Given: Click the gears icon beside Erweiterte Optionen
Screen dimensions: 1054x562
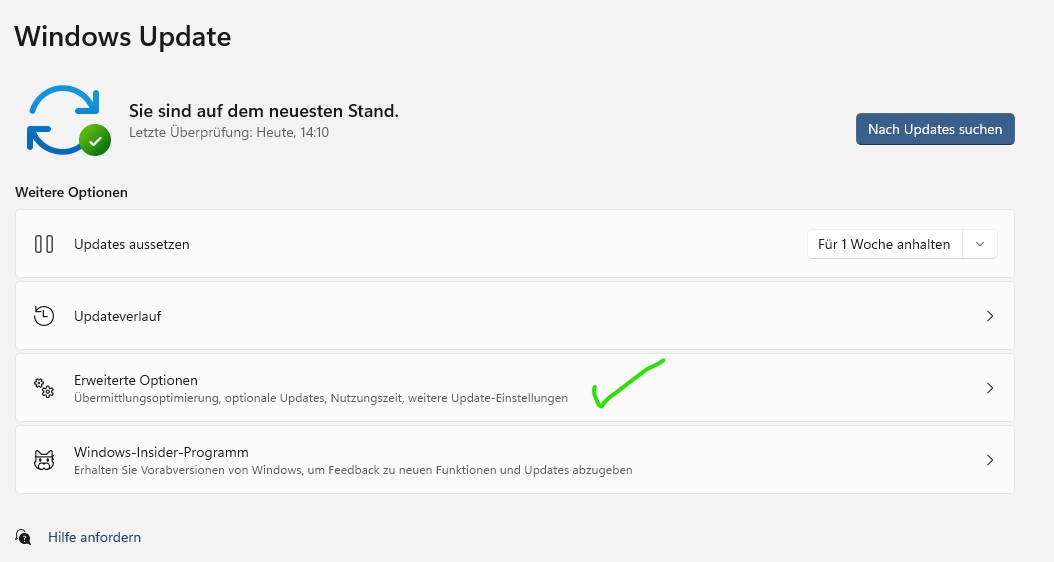Looking at the screenshot, I should click(x=44, y=388).
